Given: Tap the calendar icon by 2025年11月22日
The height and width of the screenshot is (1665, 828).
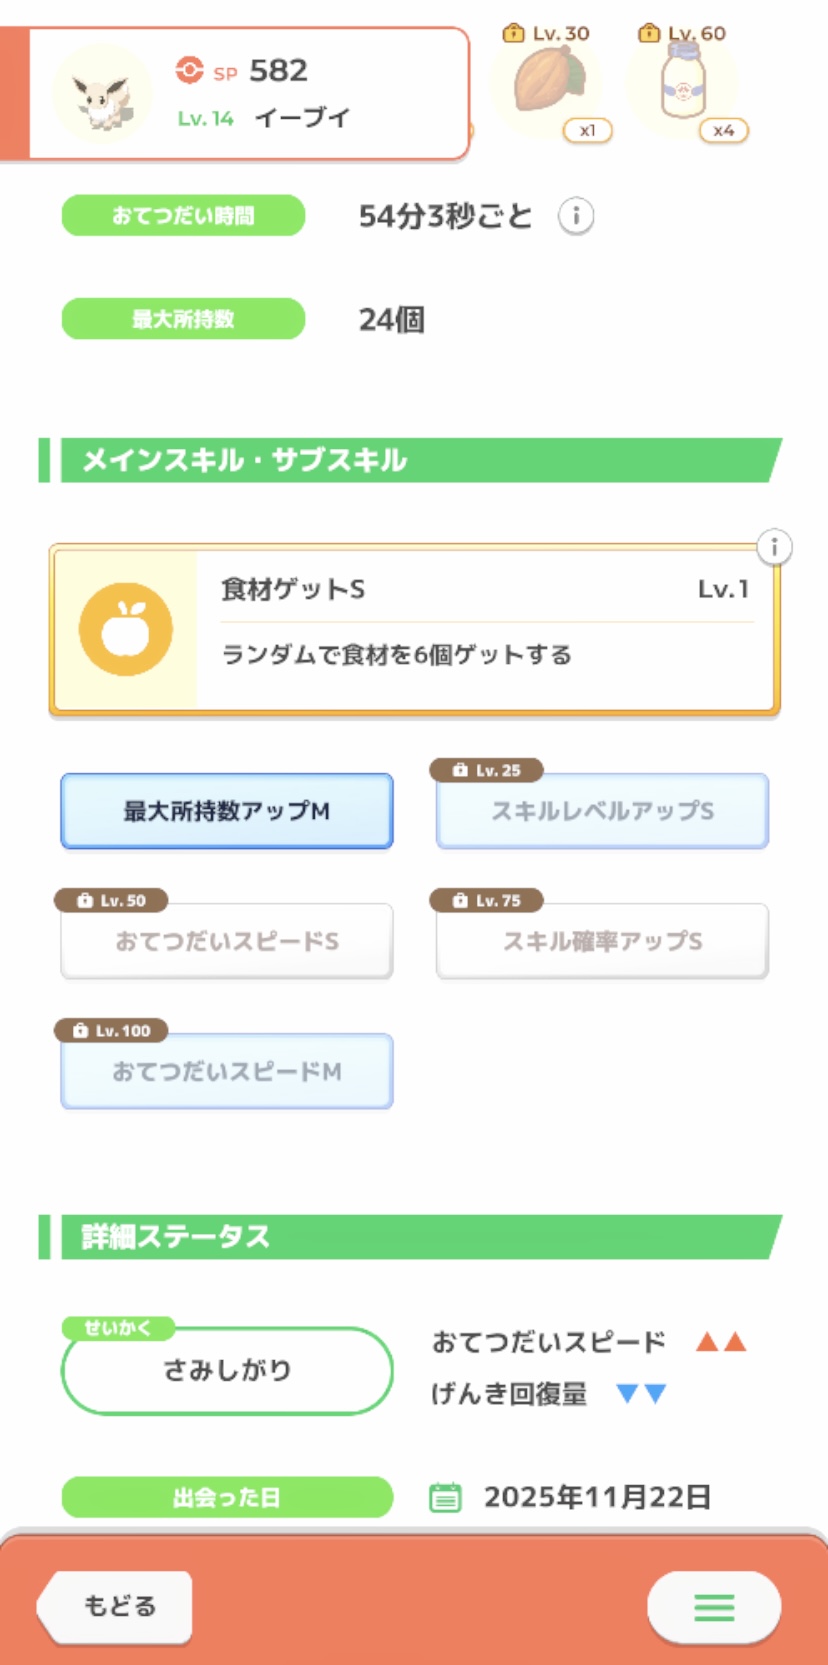Looking at the screenshot, I should point(445,1497).
